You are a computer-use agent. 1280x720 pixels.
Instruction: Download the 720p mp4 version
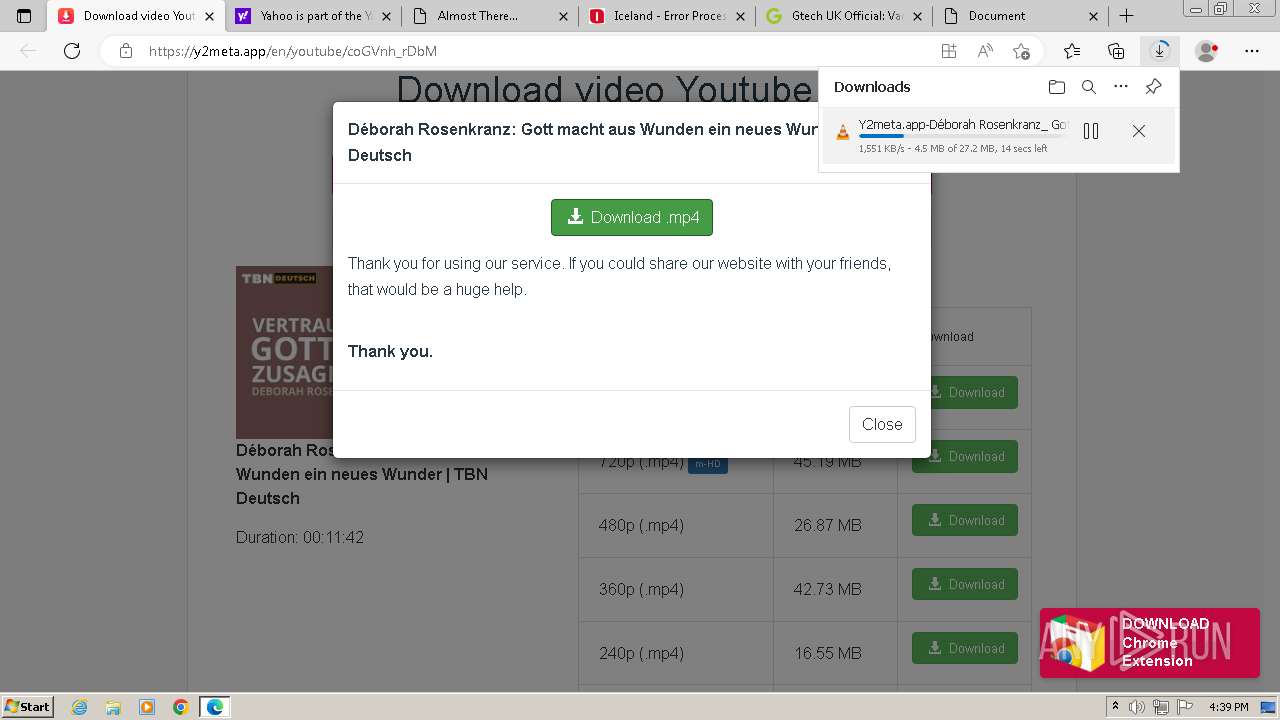click(x=965, y=456)
